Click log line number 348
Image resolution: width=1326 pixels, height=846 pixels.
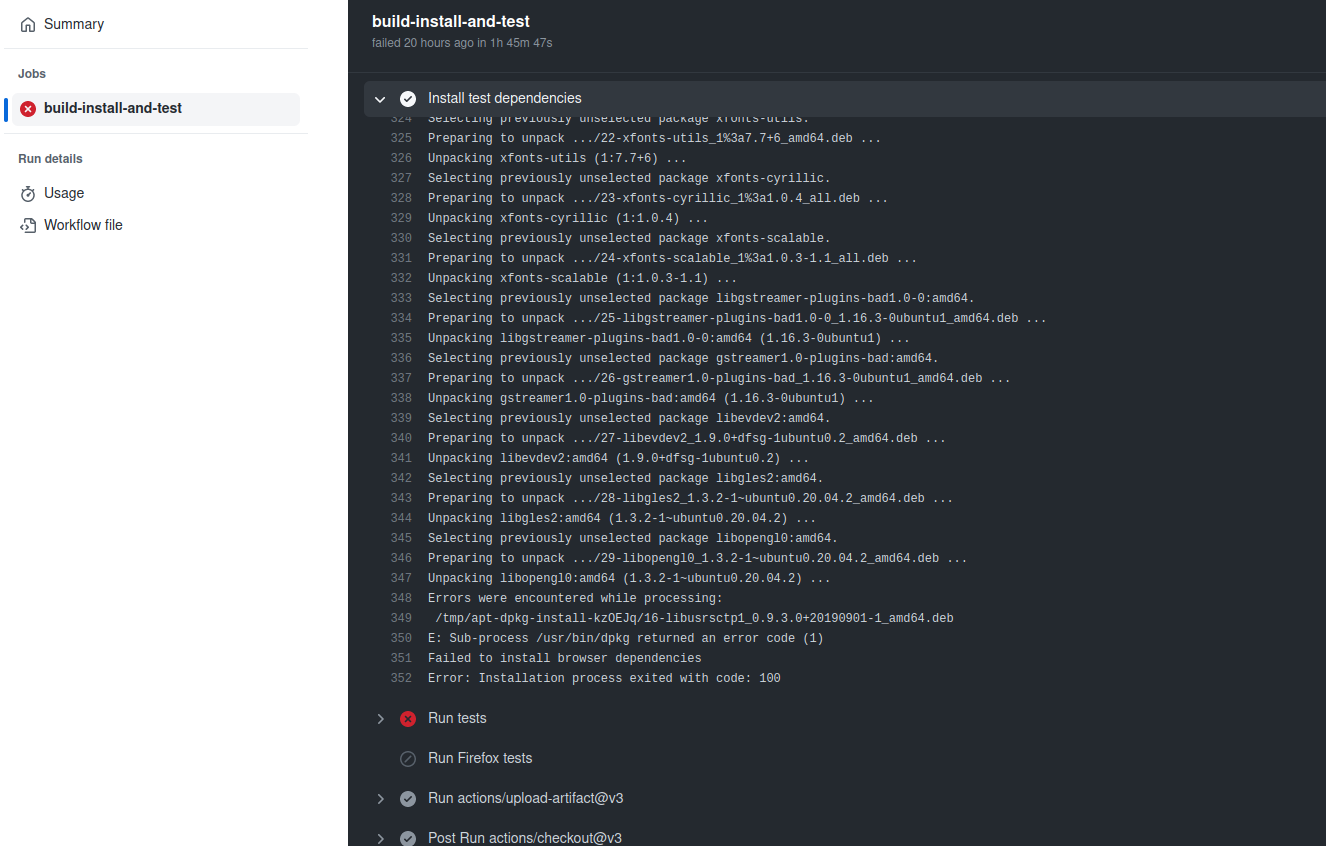pyautogui.click(x=401, y=598)
